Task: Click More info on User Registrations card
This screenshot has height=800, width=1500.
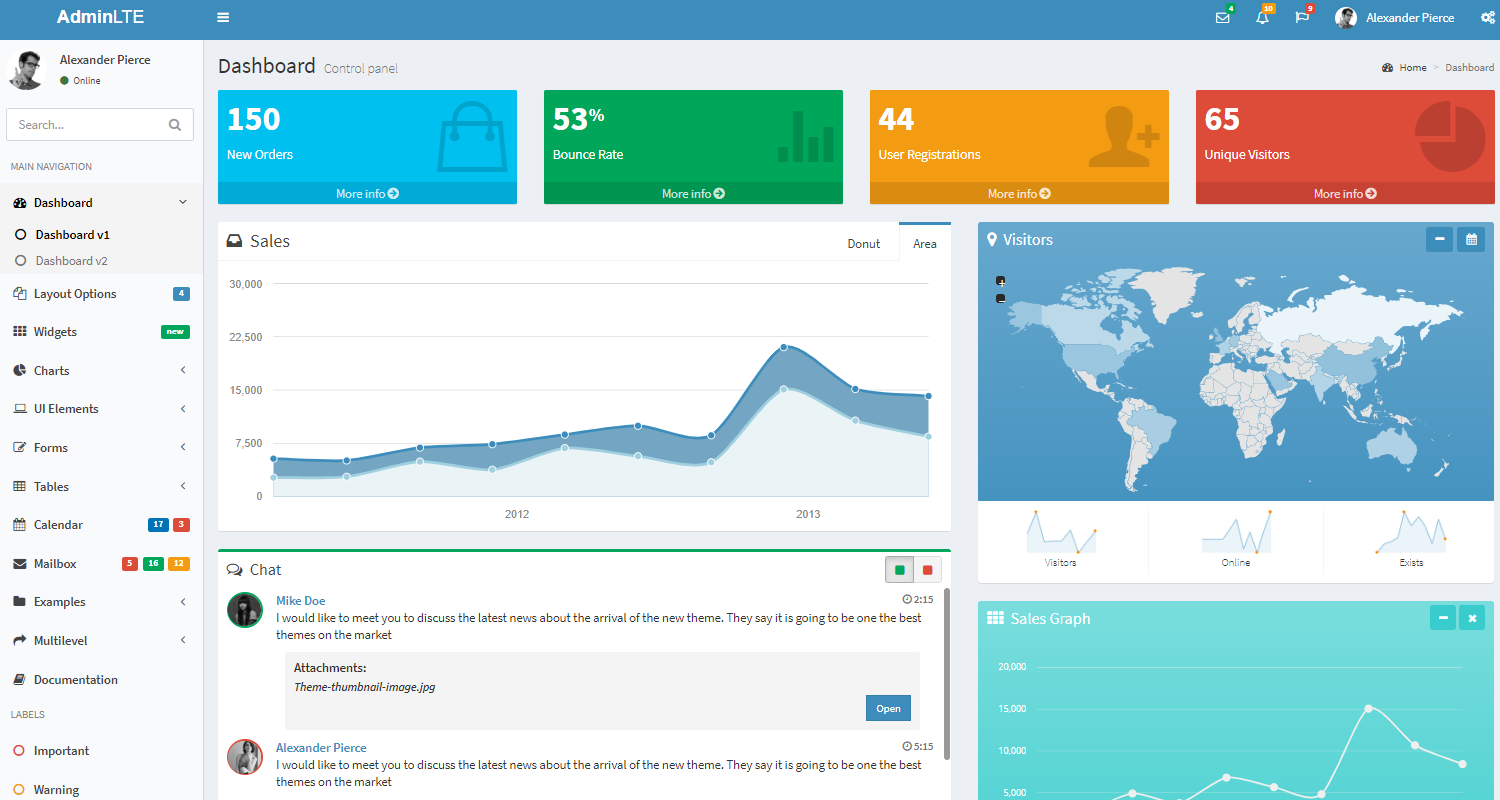Action: click(1019, 193)
